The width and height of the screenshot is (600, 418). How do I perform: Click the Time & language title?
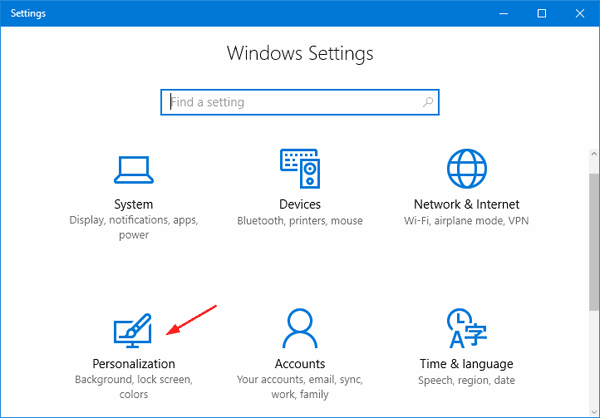[x=466, y=364]
